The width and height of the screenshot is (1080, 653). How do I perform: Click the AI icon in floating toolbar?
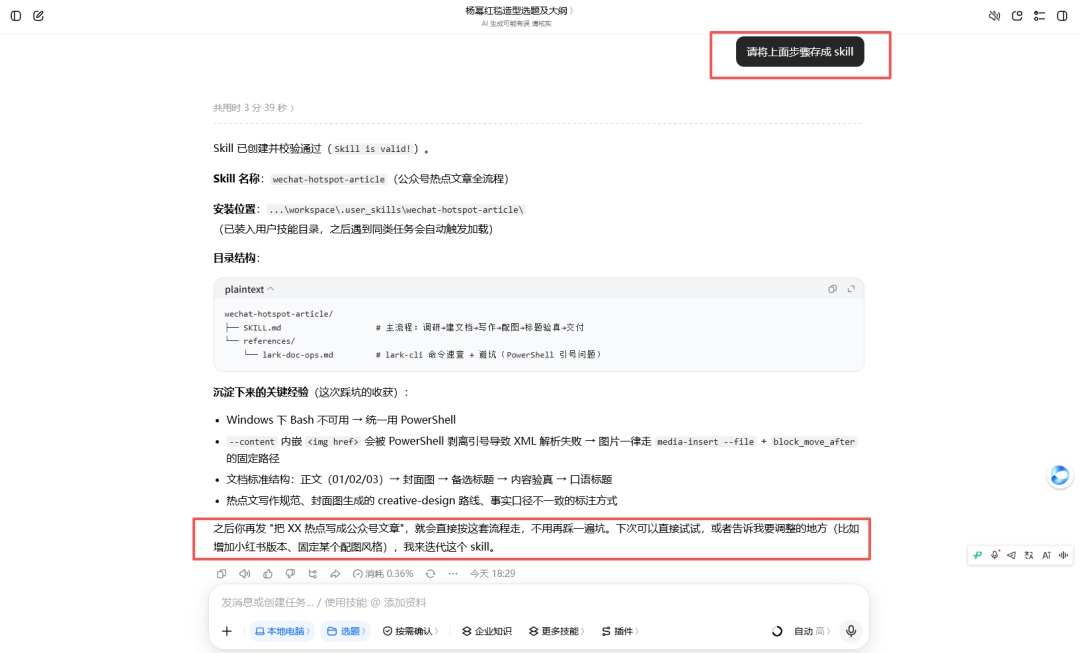pyautogui.click(x=1046, y=555)
